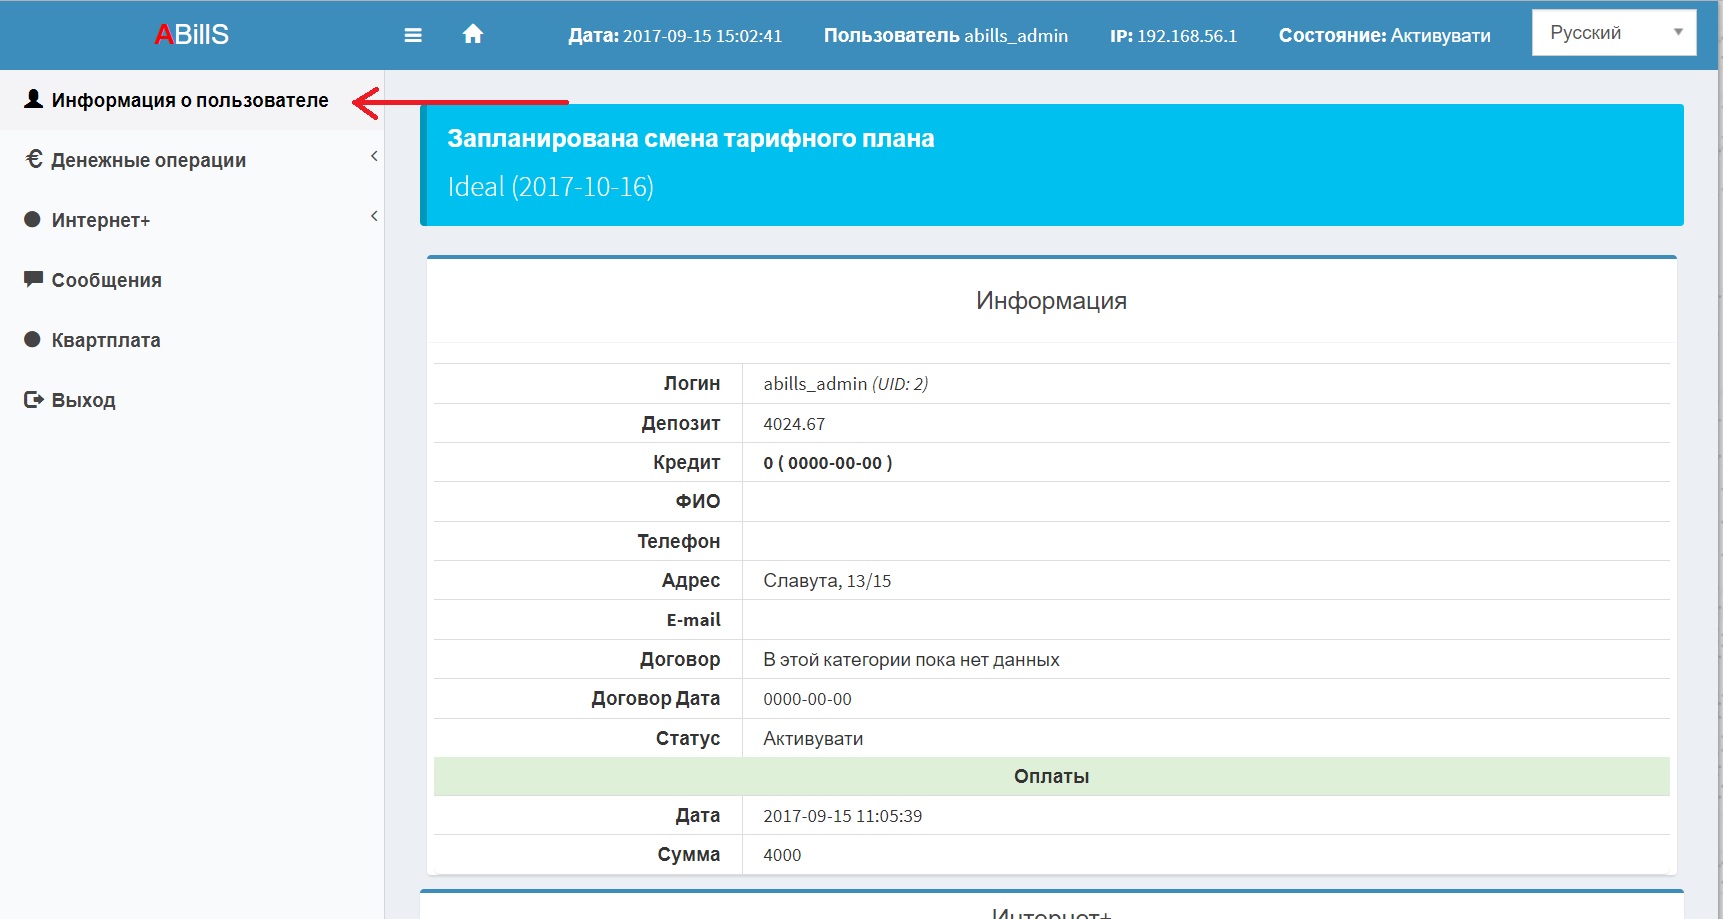Screen dimensions: 1723x919
Task: Click Выход to log out
Action: (x=84, y=400)
